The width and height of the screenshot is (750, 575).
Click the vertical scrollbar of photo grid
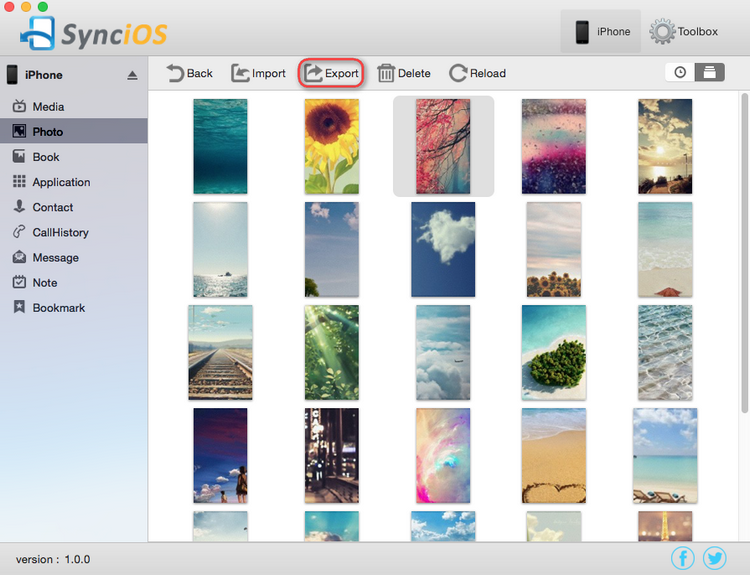(x=744, y=253)
